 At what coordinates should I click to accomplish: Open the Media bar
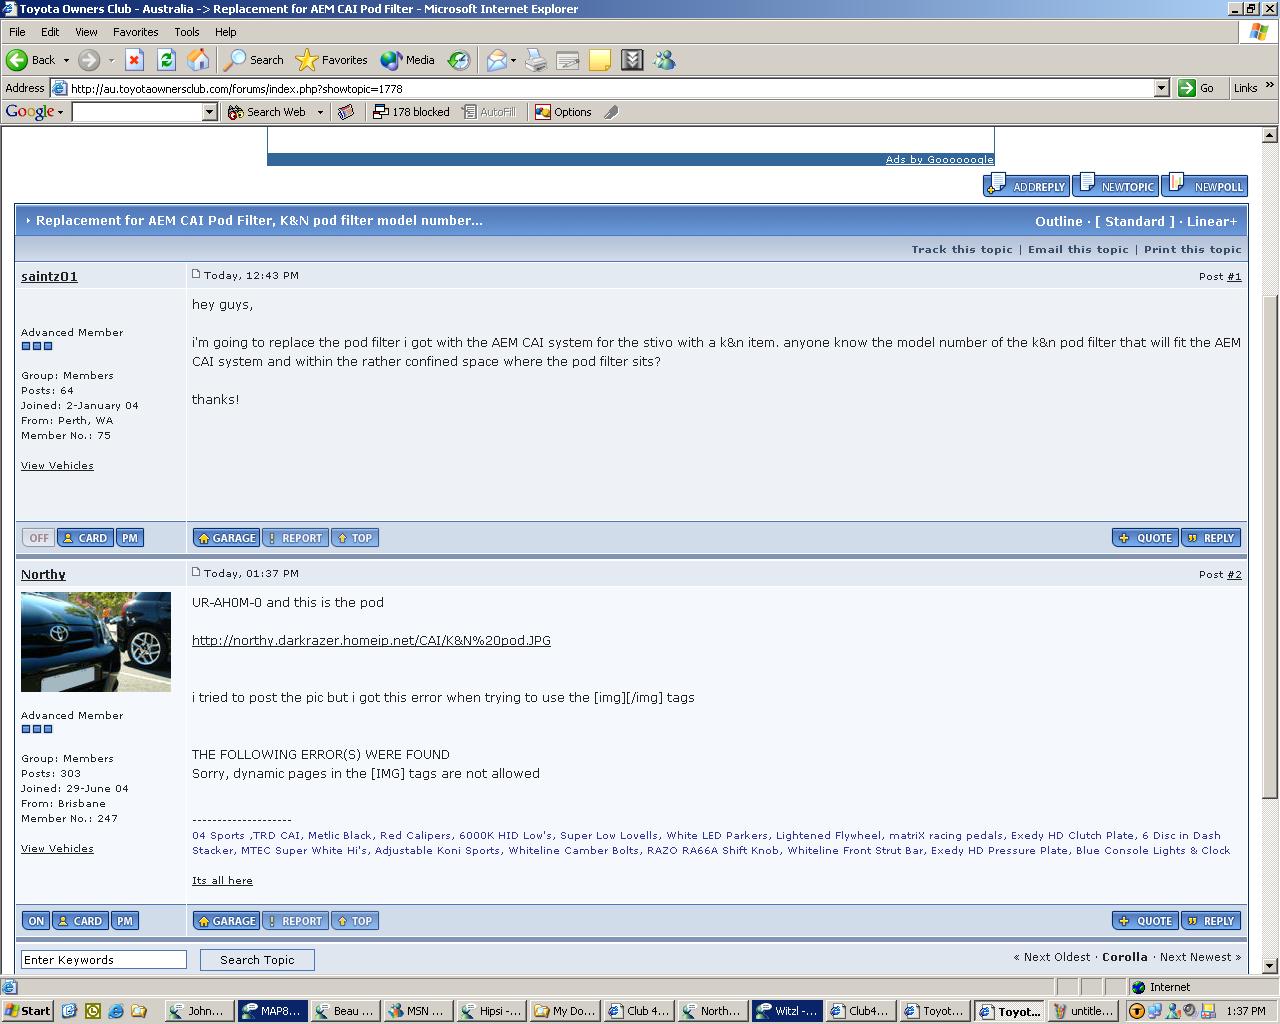407,60
